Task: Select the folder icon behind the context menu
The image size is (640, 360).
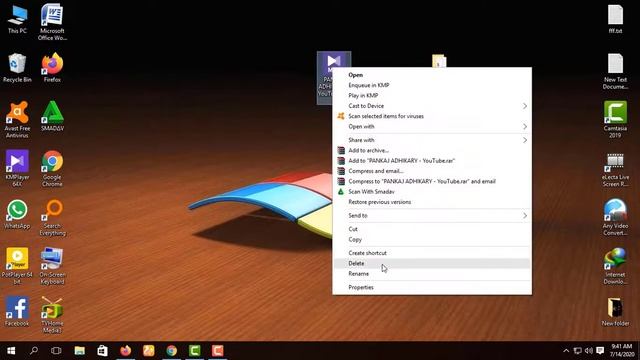Action: click(439, 61)
